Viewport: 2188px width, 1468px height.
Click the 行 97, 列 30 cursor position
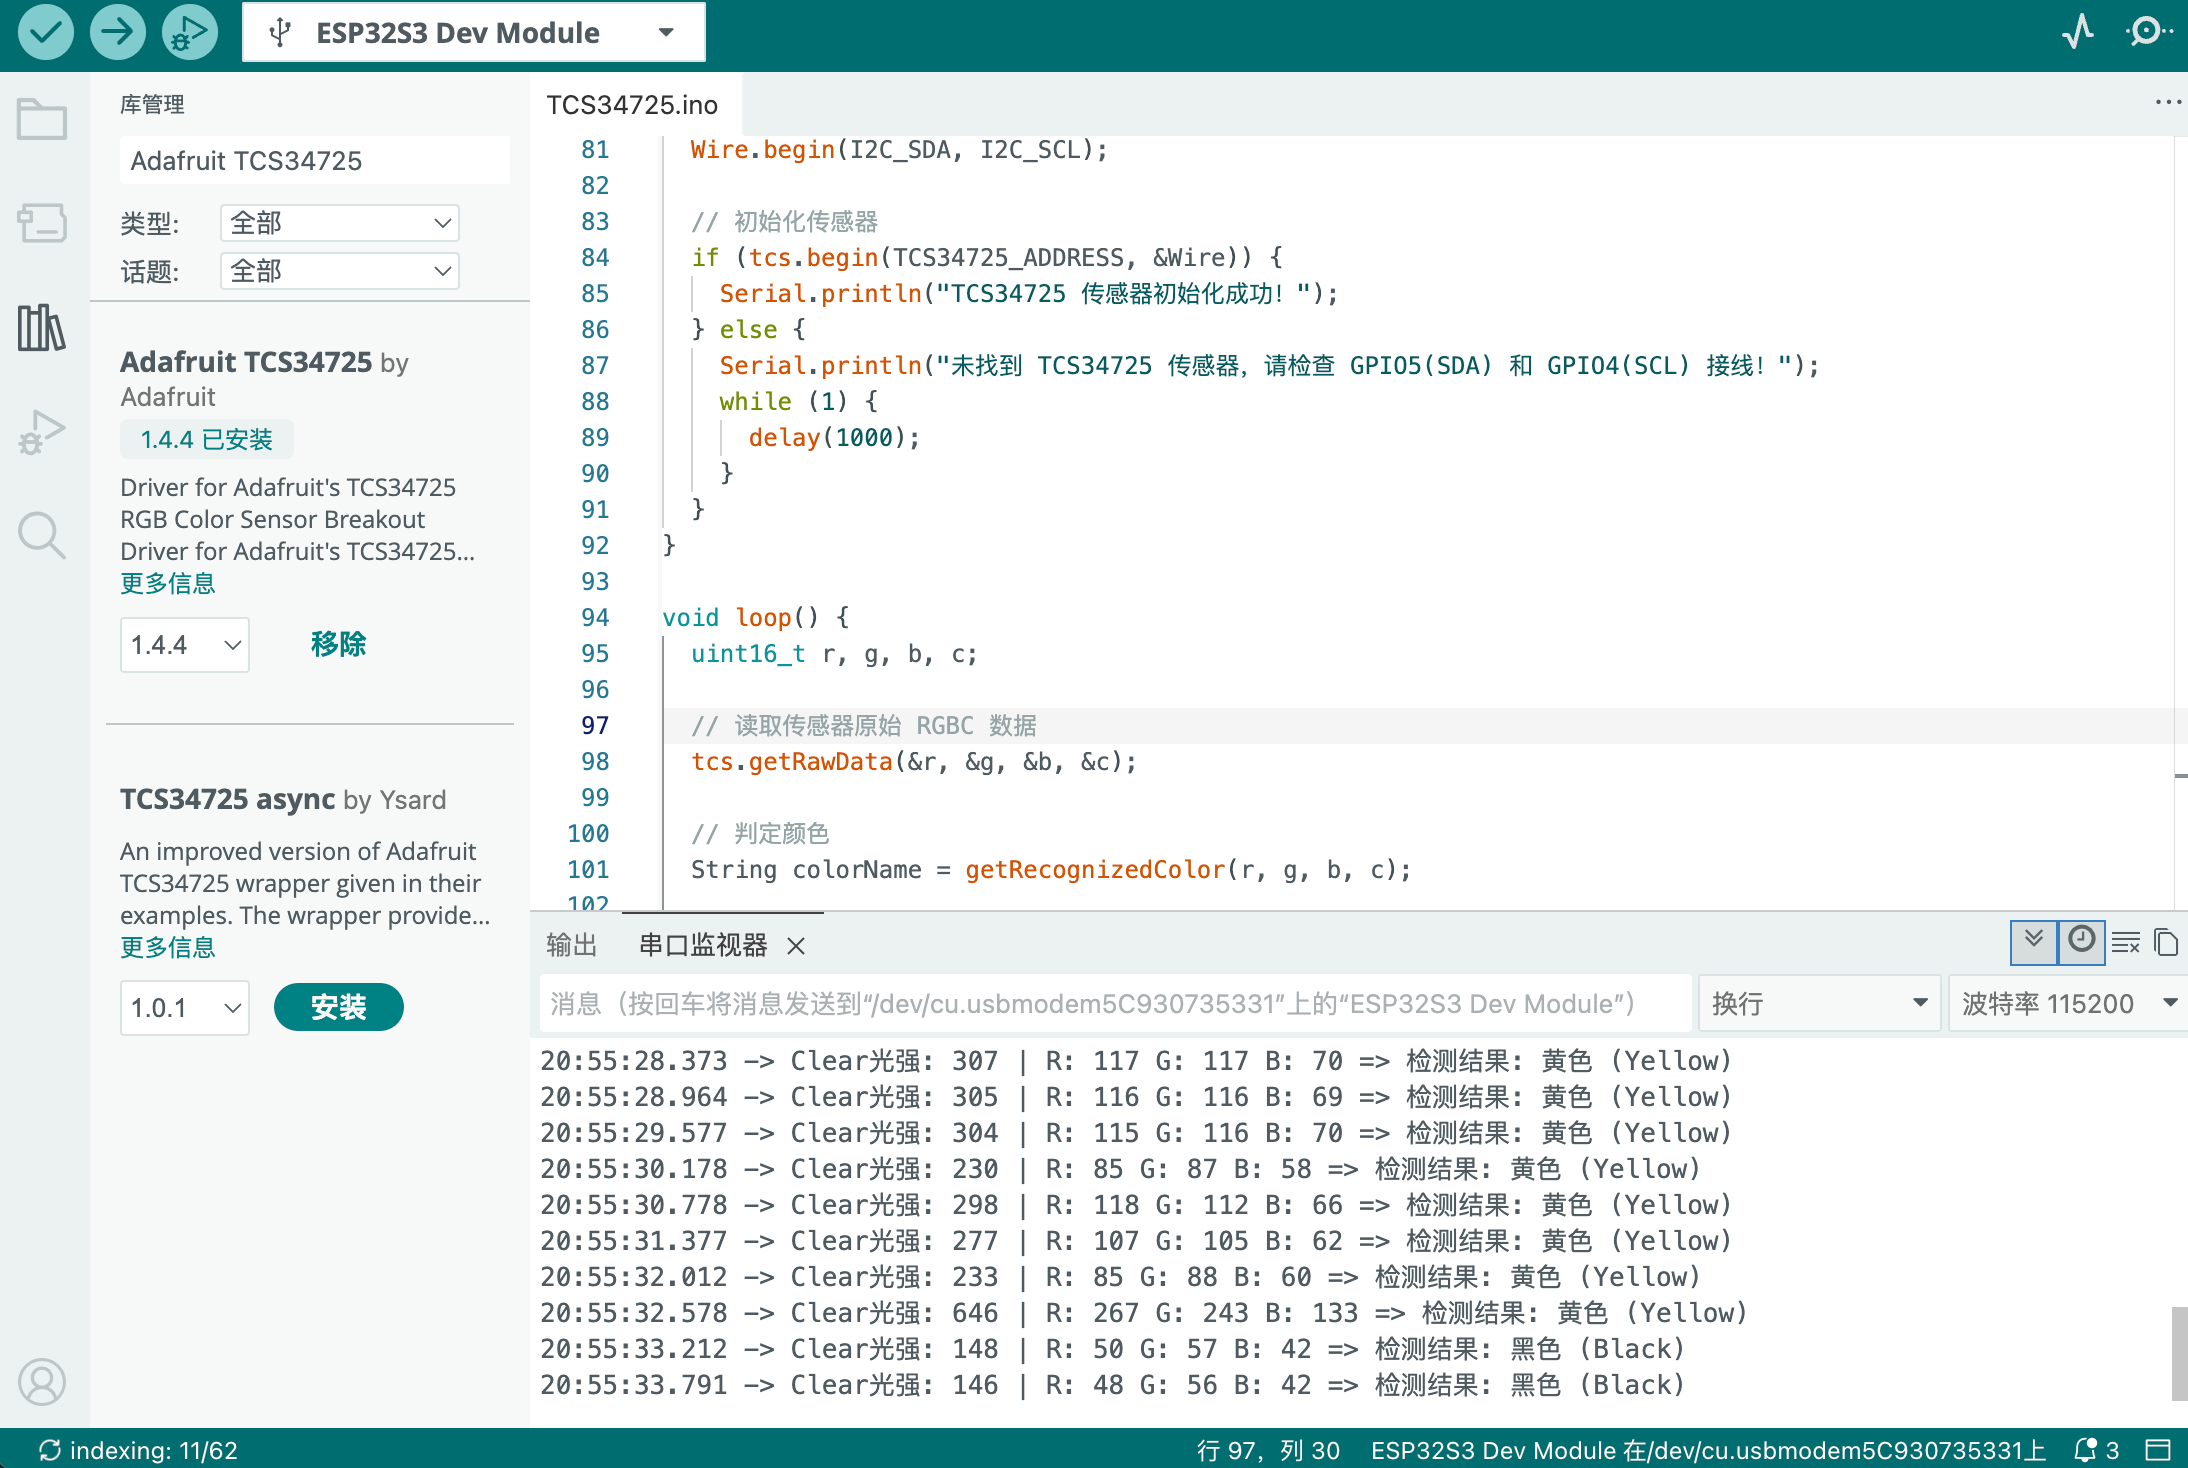1268,1450
